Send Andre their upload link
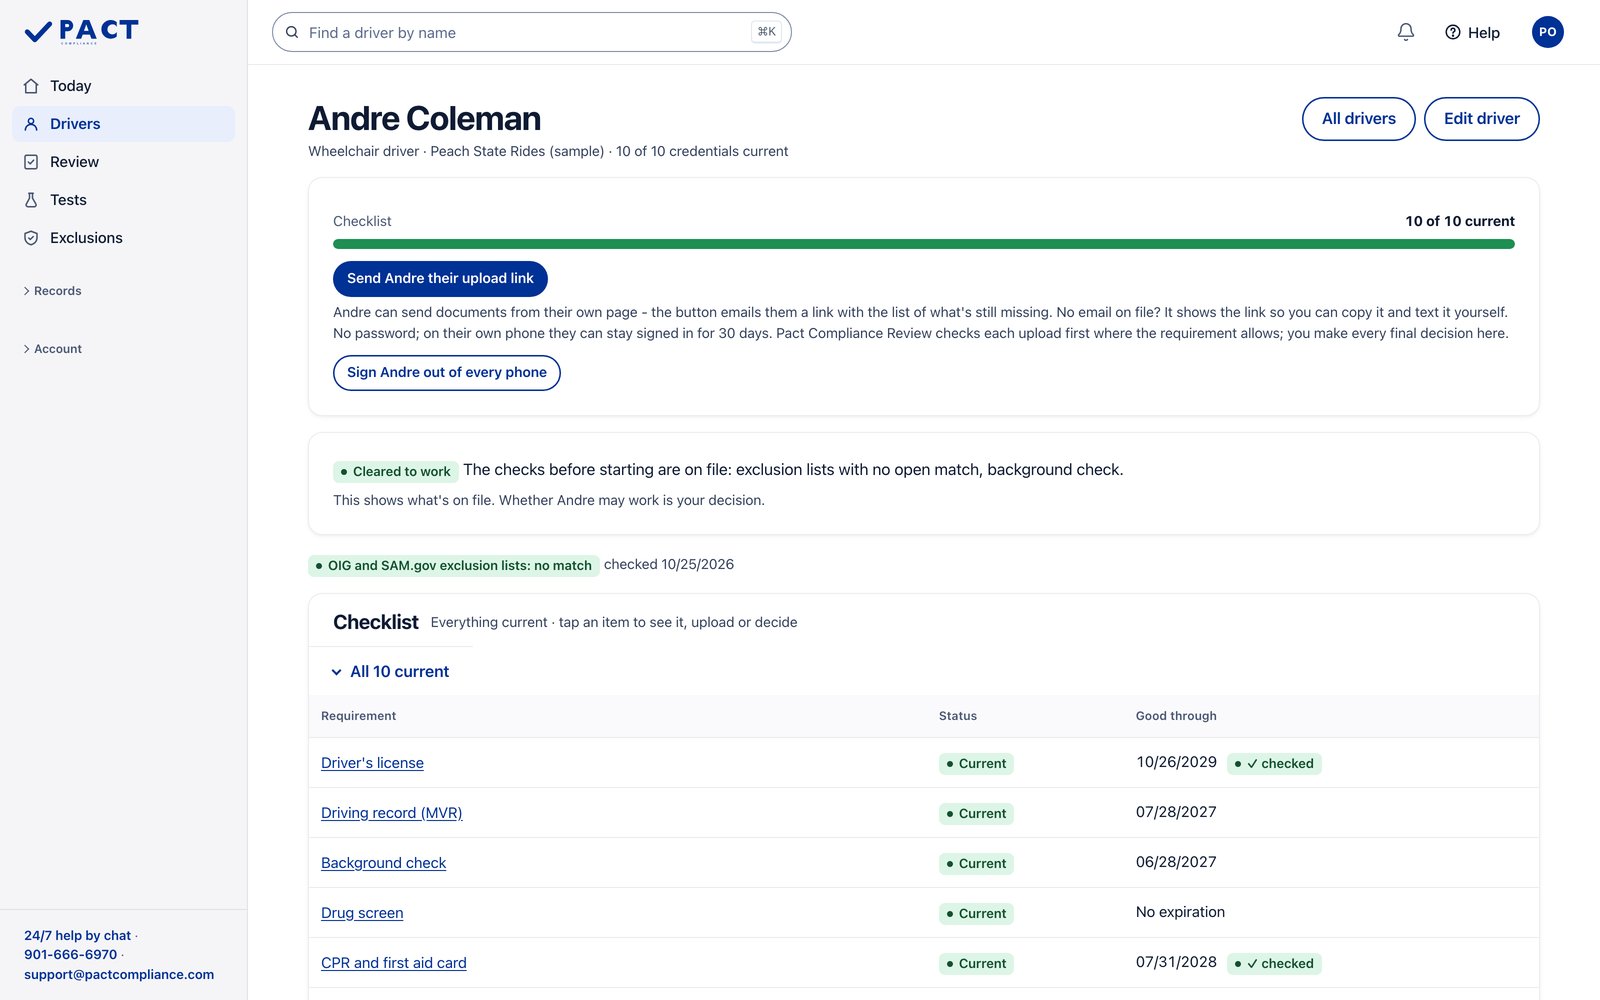This screenshot has width=1600, height=1000. pyautogui.click(x=440, y=279)
